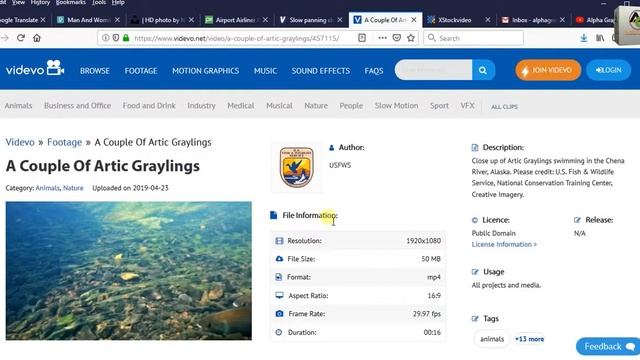Open the Bookmarks menu
This screenshot has width=640, height=360.
click(x=71, y=3)
